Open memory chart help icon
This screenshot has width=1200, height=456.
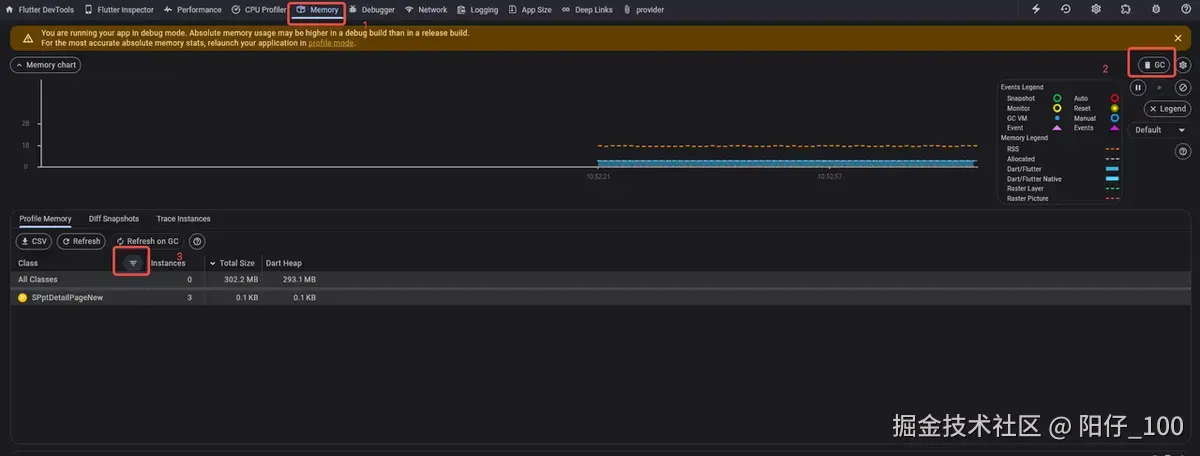point(1183,152)
